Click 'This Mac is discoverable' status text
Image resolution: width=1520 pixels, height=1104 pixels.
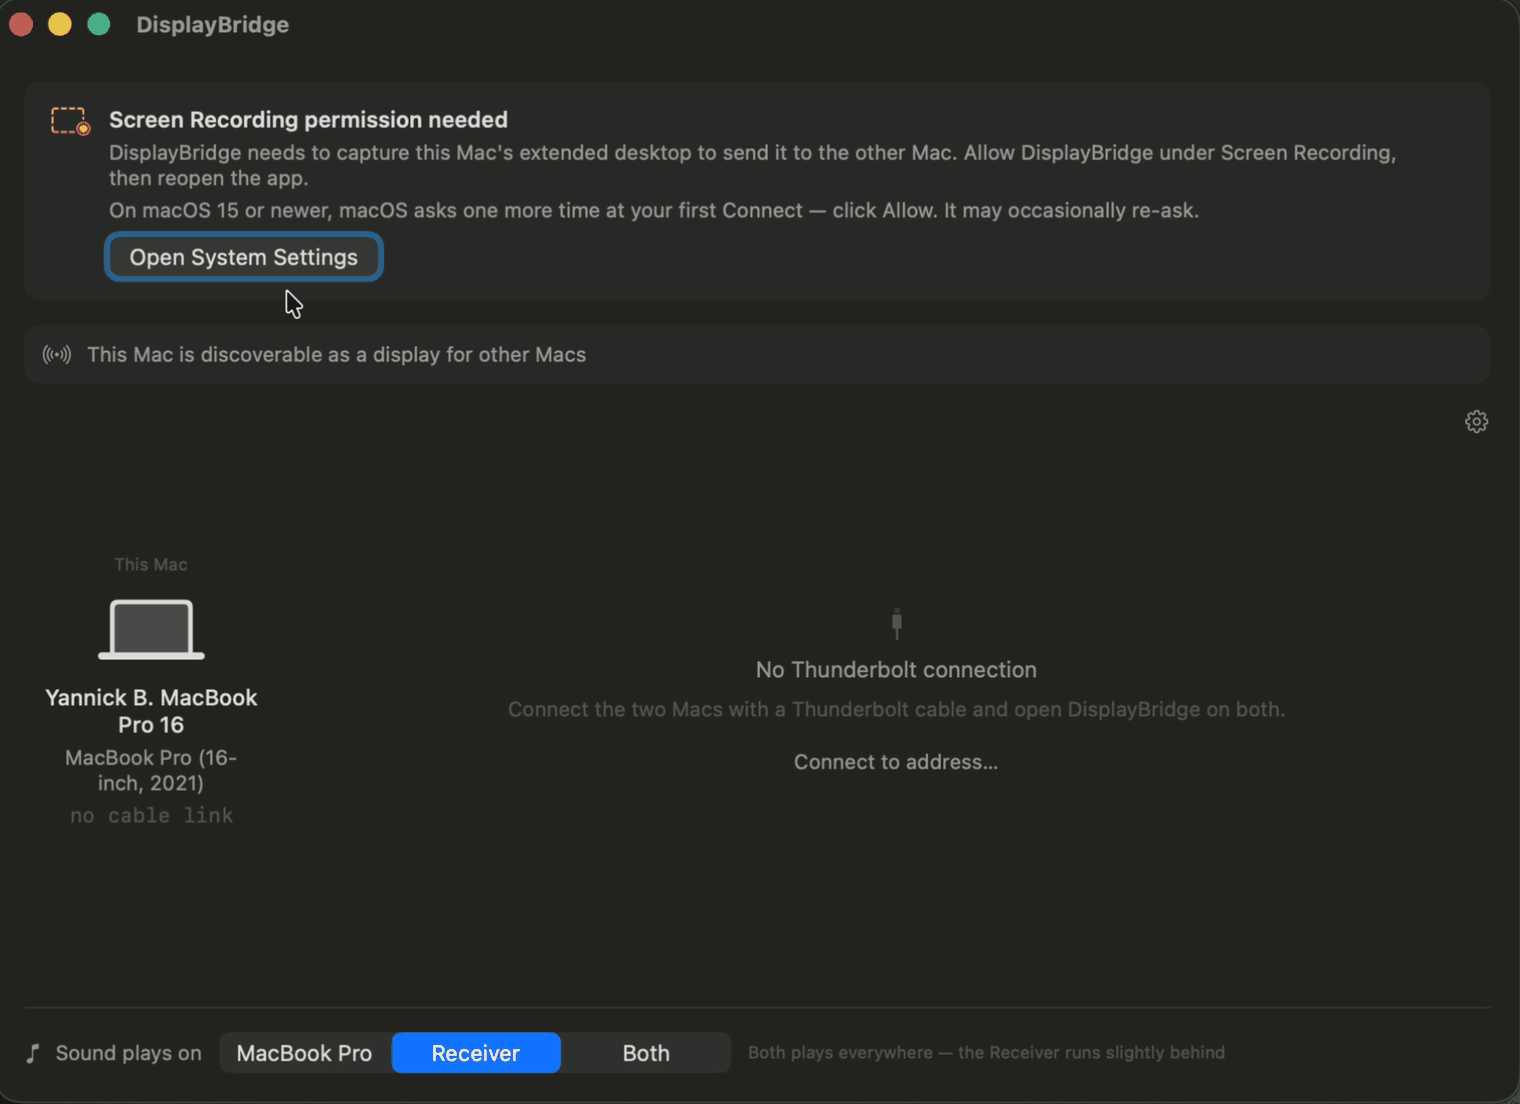click(x=336, y=355)
